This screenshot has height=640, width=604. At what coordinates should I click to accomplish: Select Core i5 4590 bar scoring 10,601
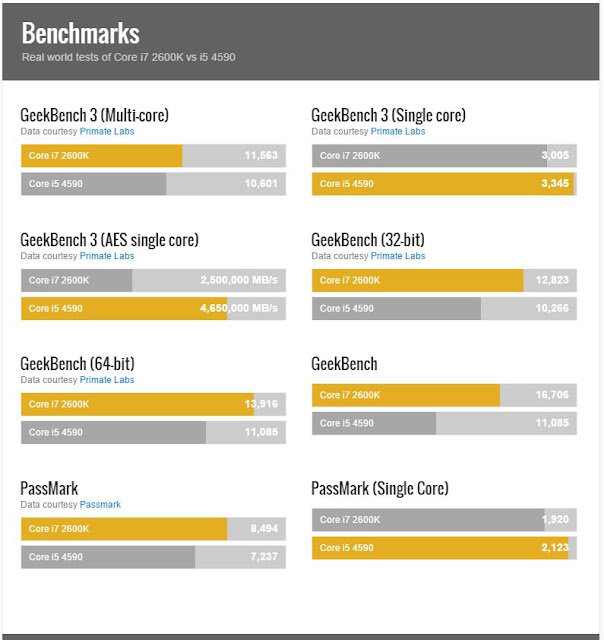coord(153,184)
